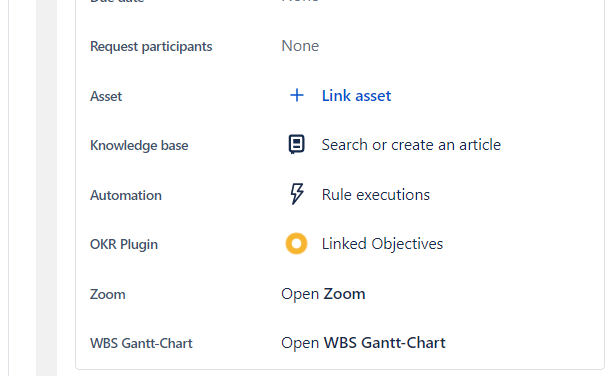Click the Zoom field label
The width and height of the screenshot is (607, 376).
pos(108,294)
